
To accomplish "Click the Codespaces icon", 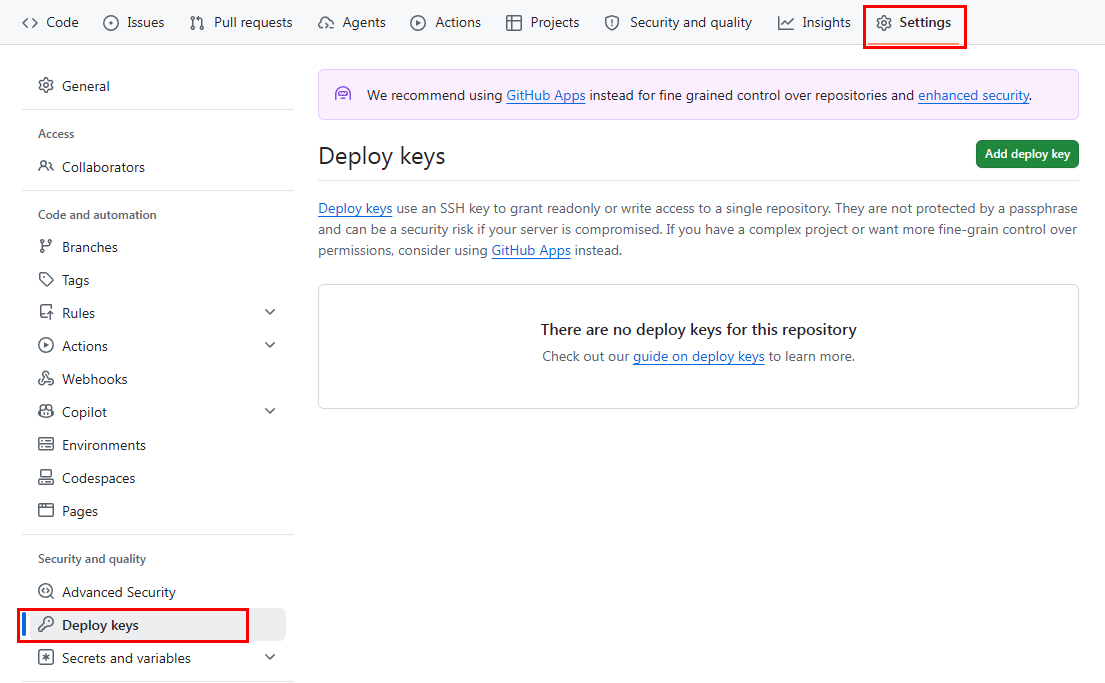I will (x=46, y=477).
